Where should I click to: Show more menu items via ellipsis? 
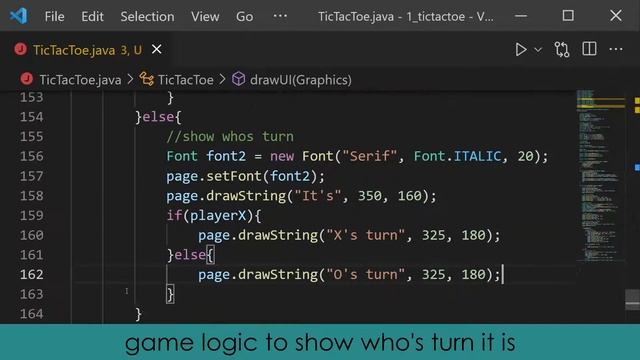280,16
